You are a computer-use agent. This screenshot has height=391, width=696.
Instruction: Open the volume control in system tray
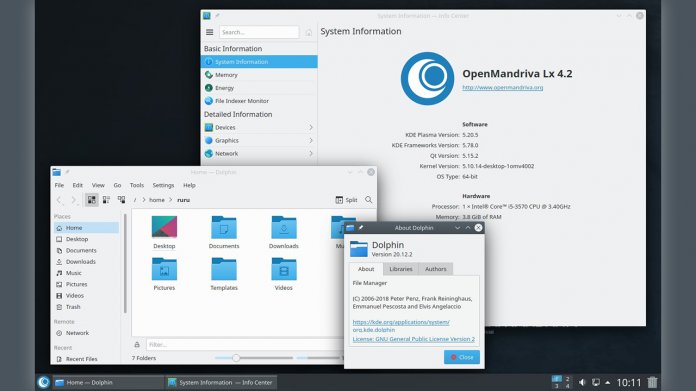(x=582, y=382)
